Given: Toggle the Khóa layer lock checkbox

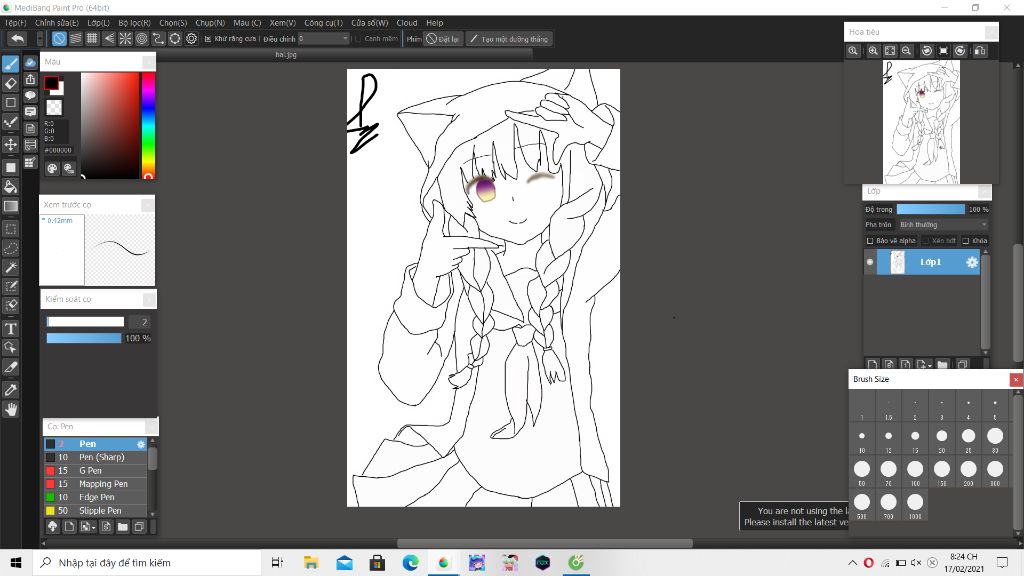Looking at the screenshot, I should click(x=966, y=241).
